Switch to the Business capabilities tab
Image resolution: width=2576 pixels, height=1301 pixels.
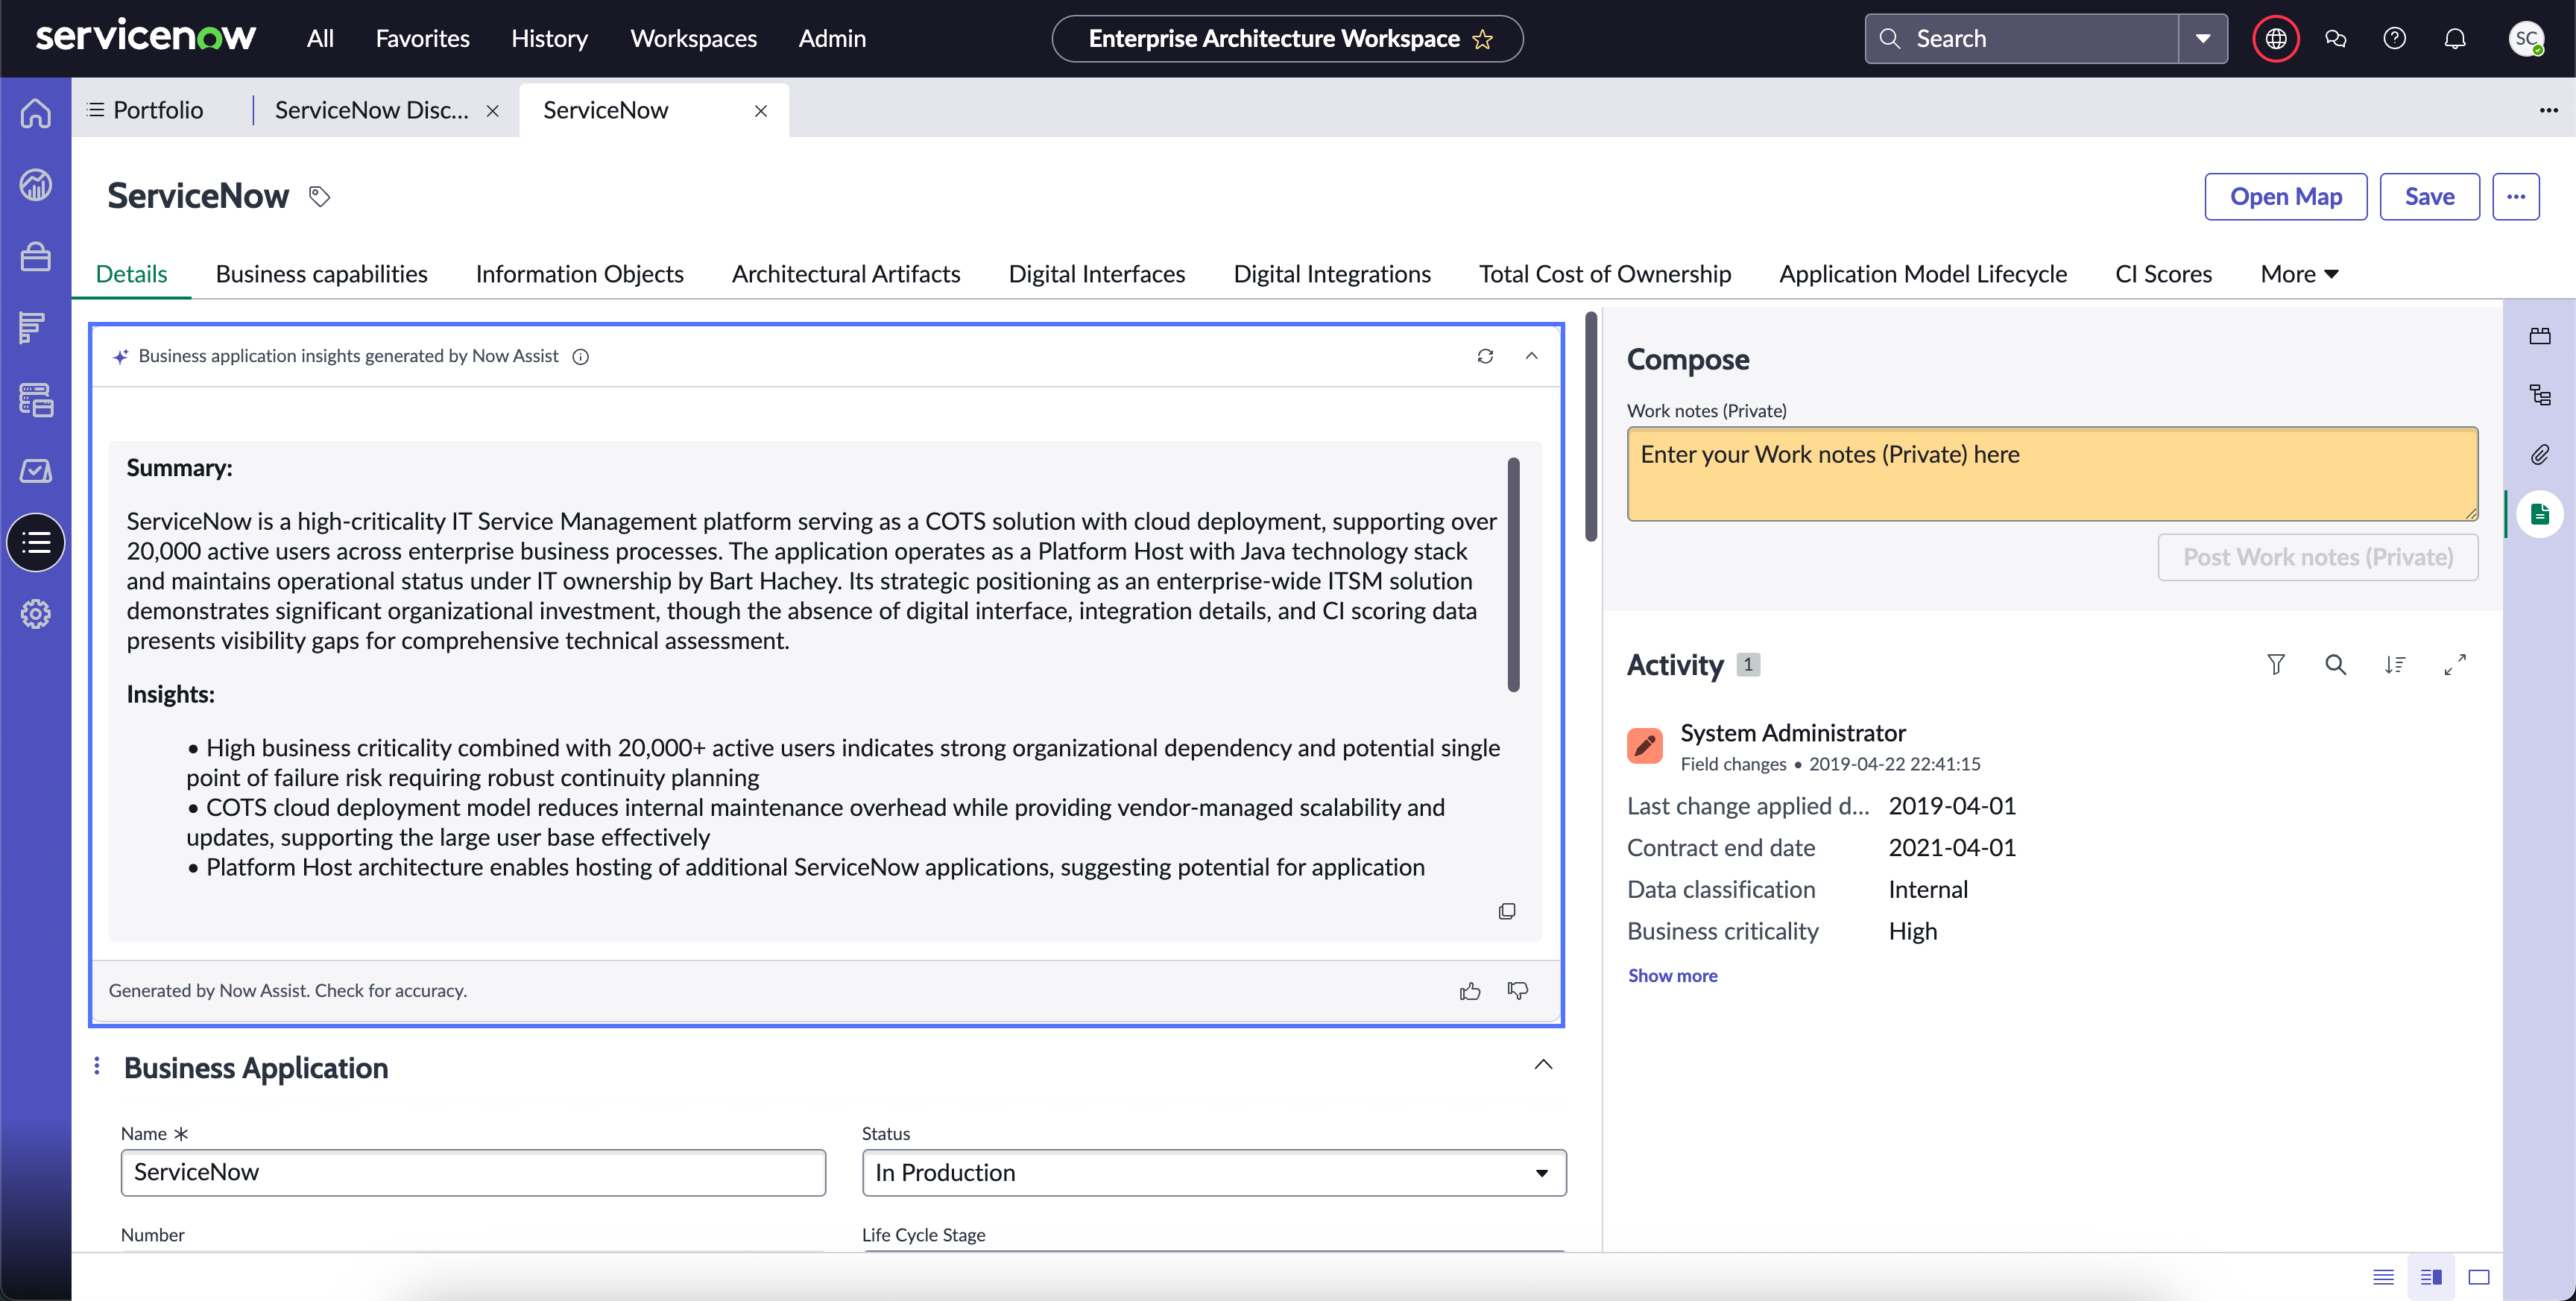pos(321,274)
